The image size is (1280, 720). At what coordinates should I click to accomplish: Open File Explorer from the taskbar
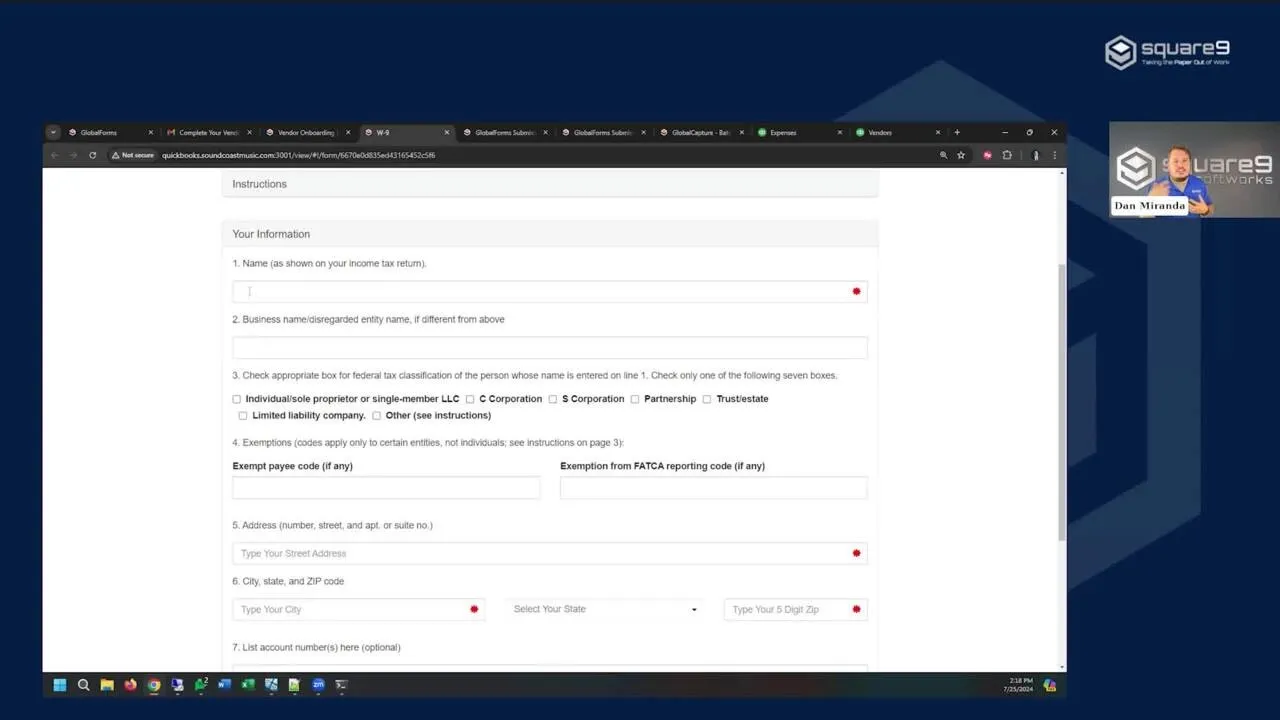pos(107,685)
